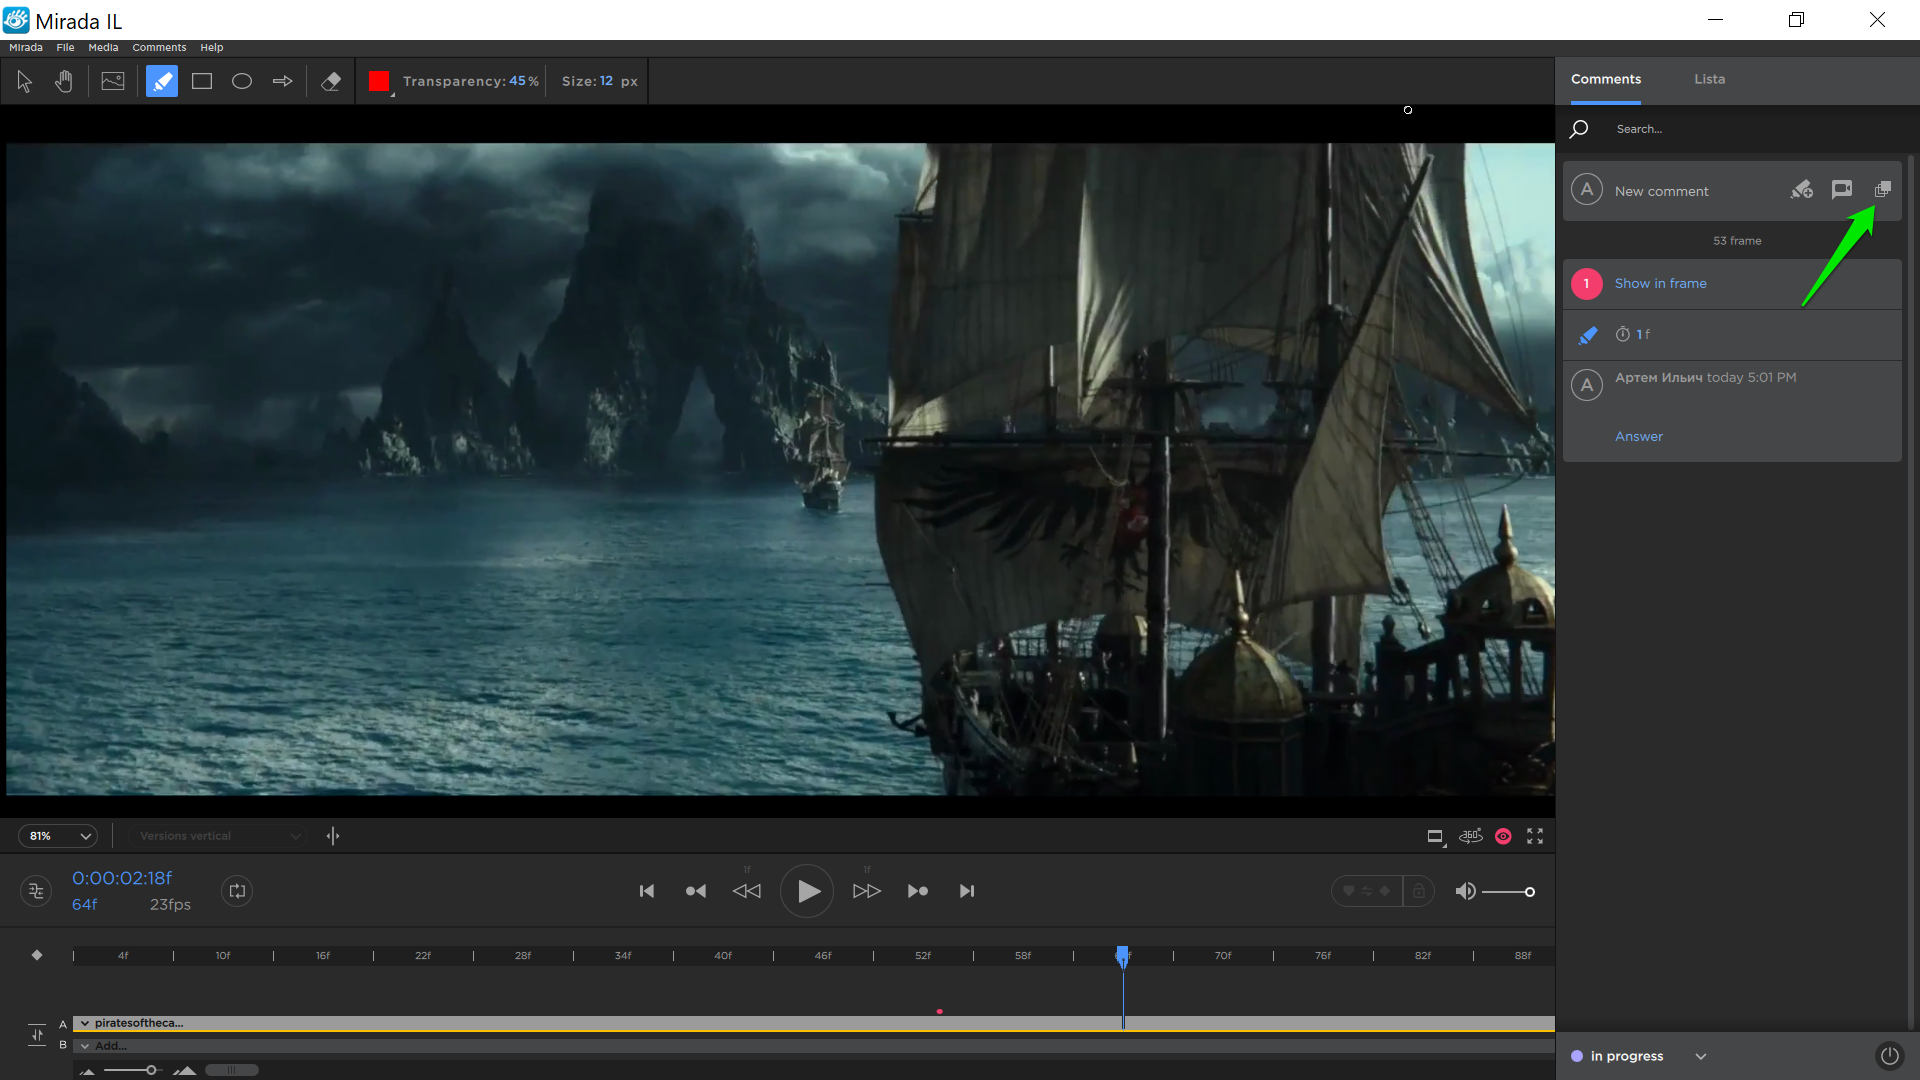Click the pink comment dot on timeline
Image resolution: width=1920 pixels, height=1080 pixels.
940,1012
